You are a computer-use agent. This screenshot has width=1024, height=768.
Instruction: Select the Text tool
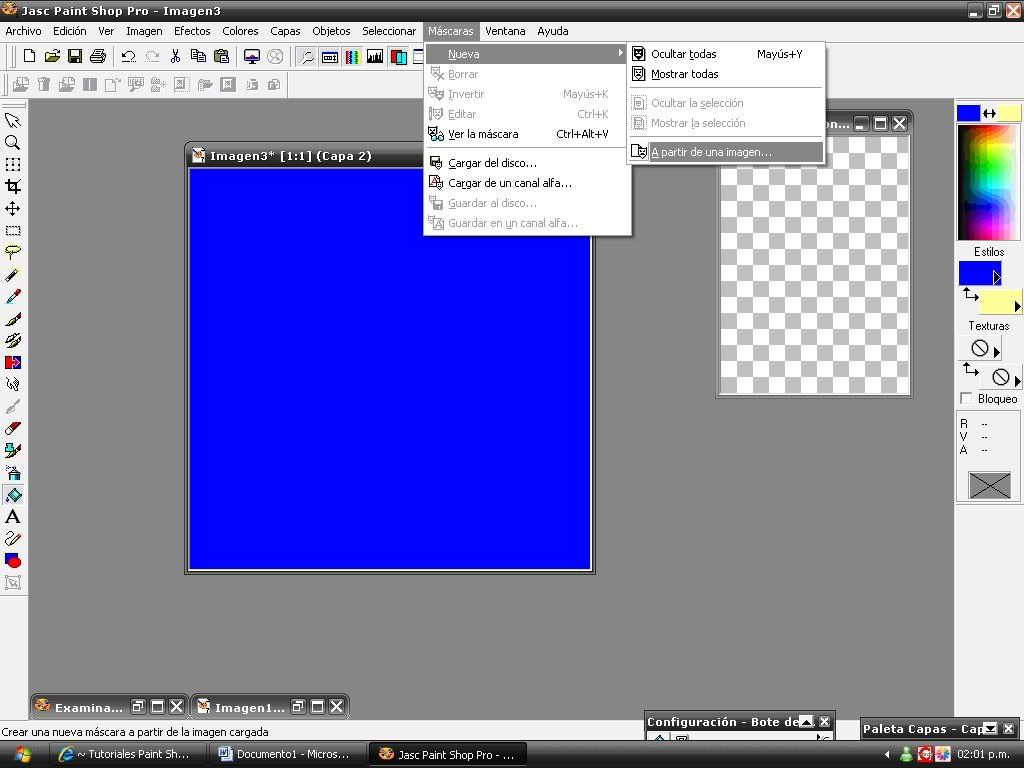click(x=13, y=517)
